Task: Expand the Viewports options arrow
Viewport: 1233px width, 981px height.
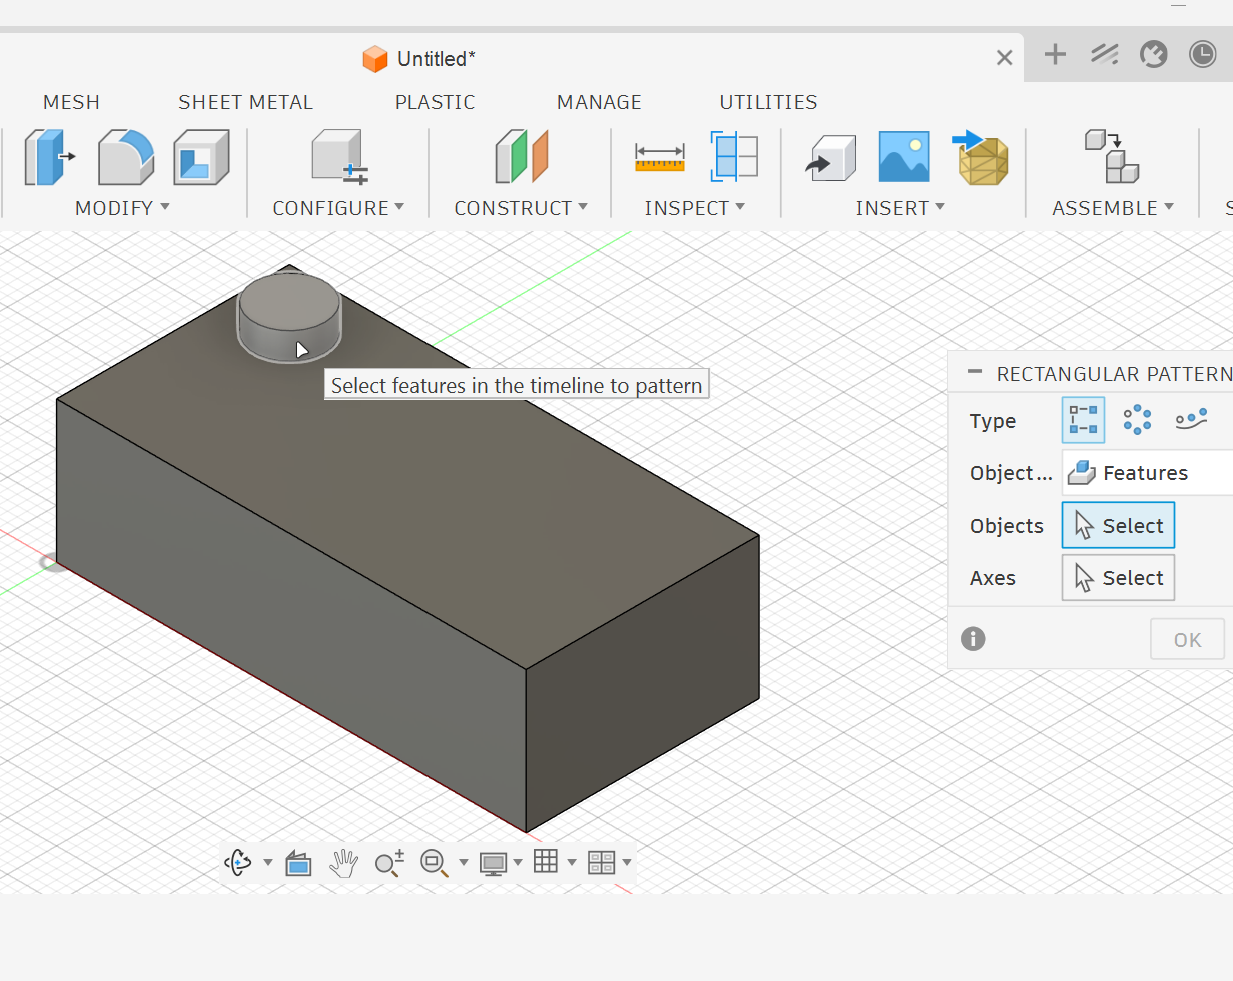Action: [627, 862]
